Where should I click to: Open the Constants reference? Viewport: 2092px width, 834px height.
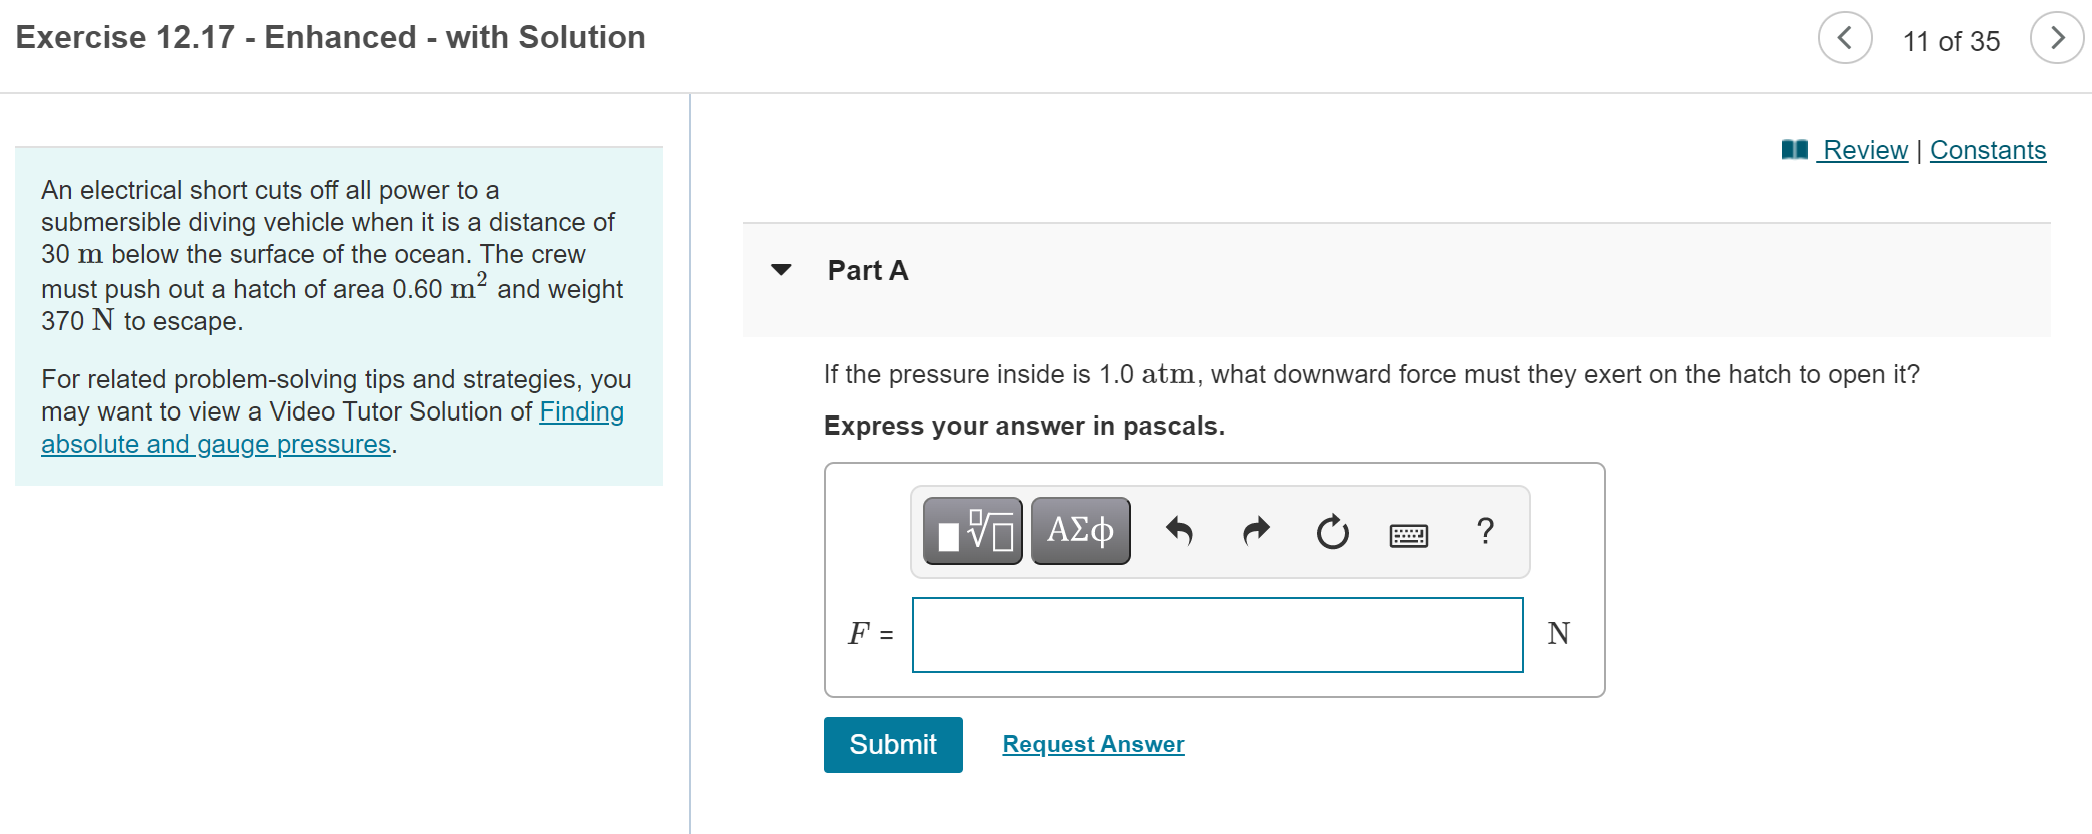click(1987, 150)
